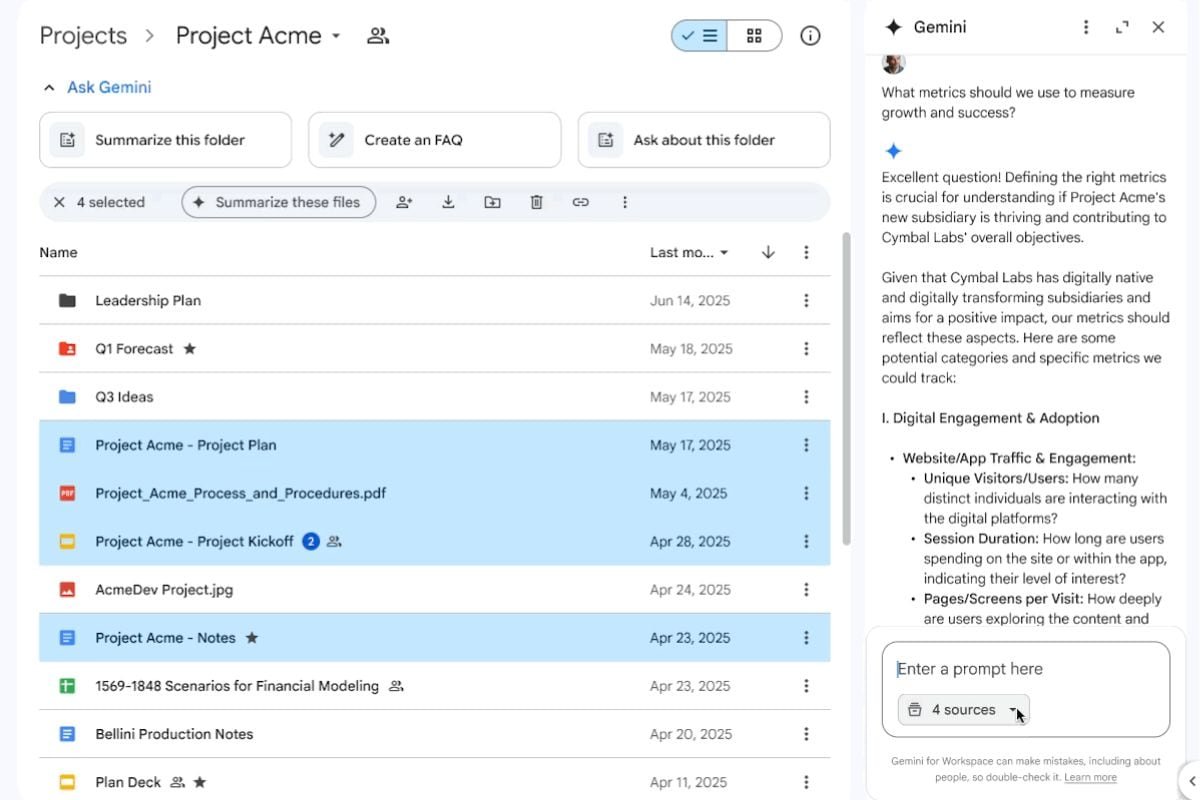Click the Ask Gemini label
Viewport: 1200px width, 800px height.
pyautogui.click(x=109, y=88)
